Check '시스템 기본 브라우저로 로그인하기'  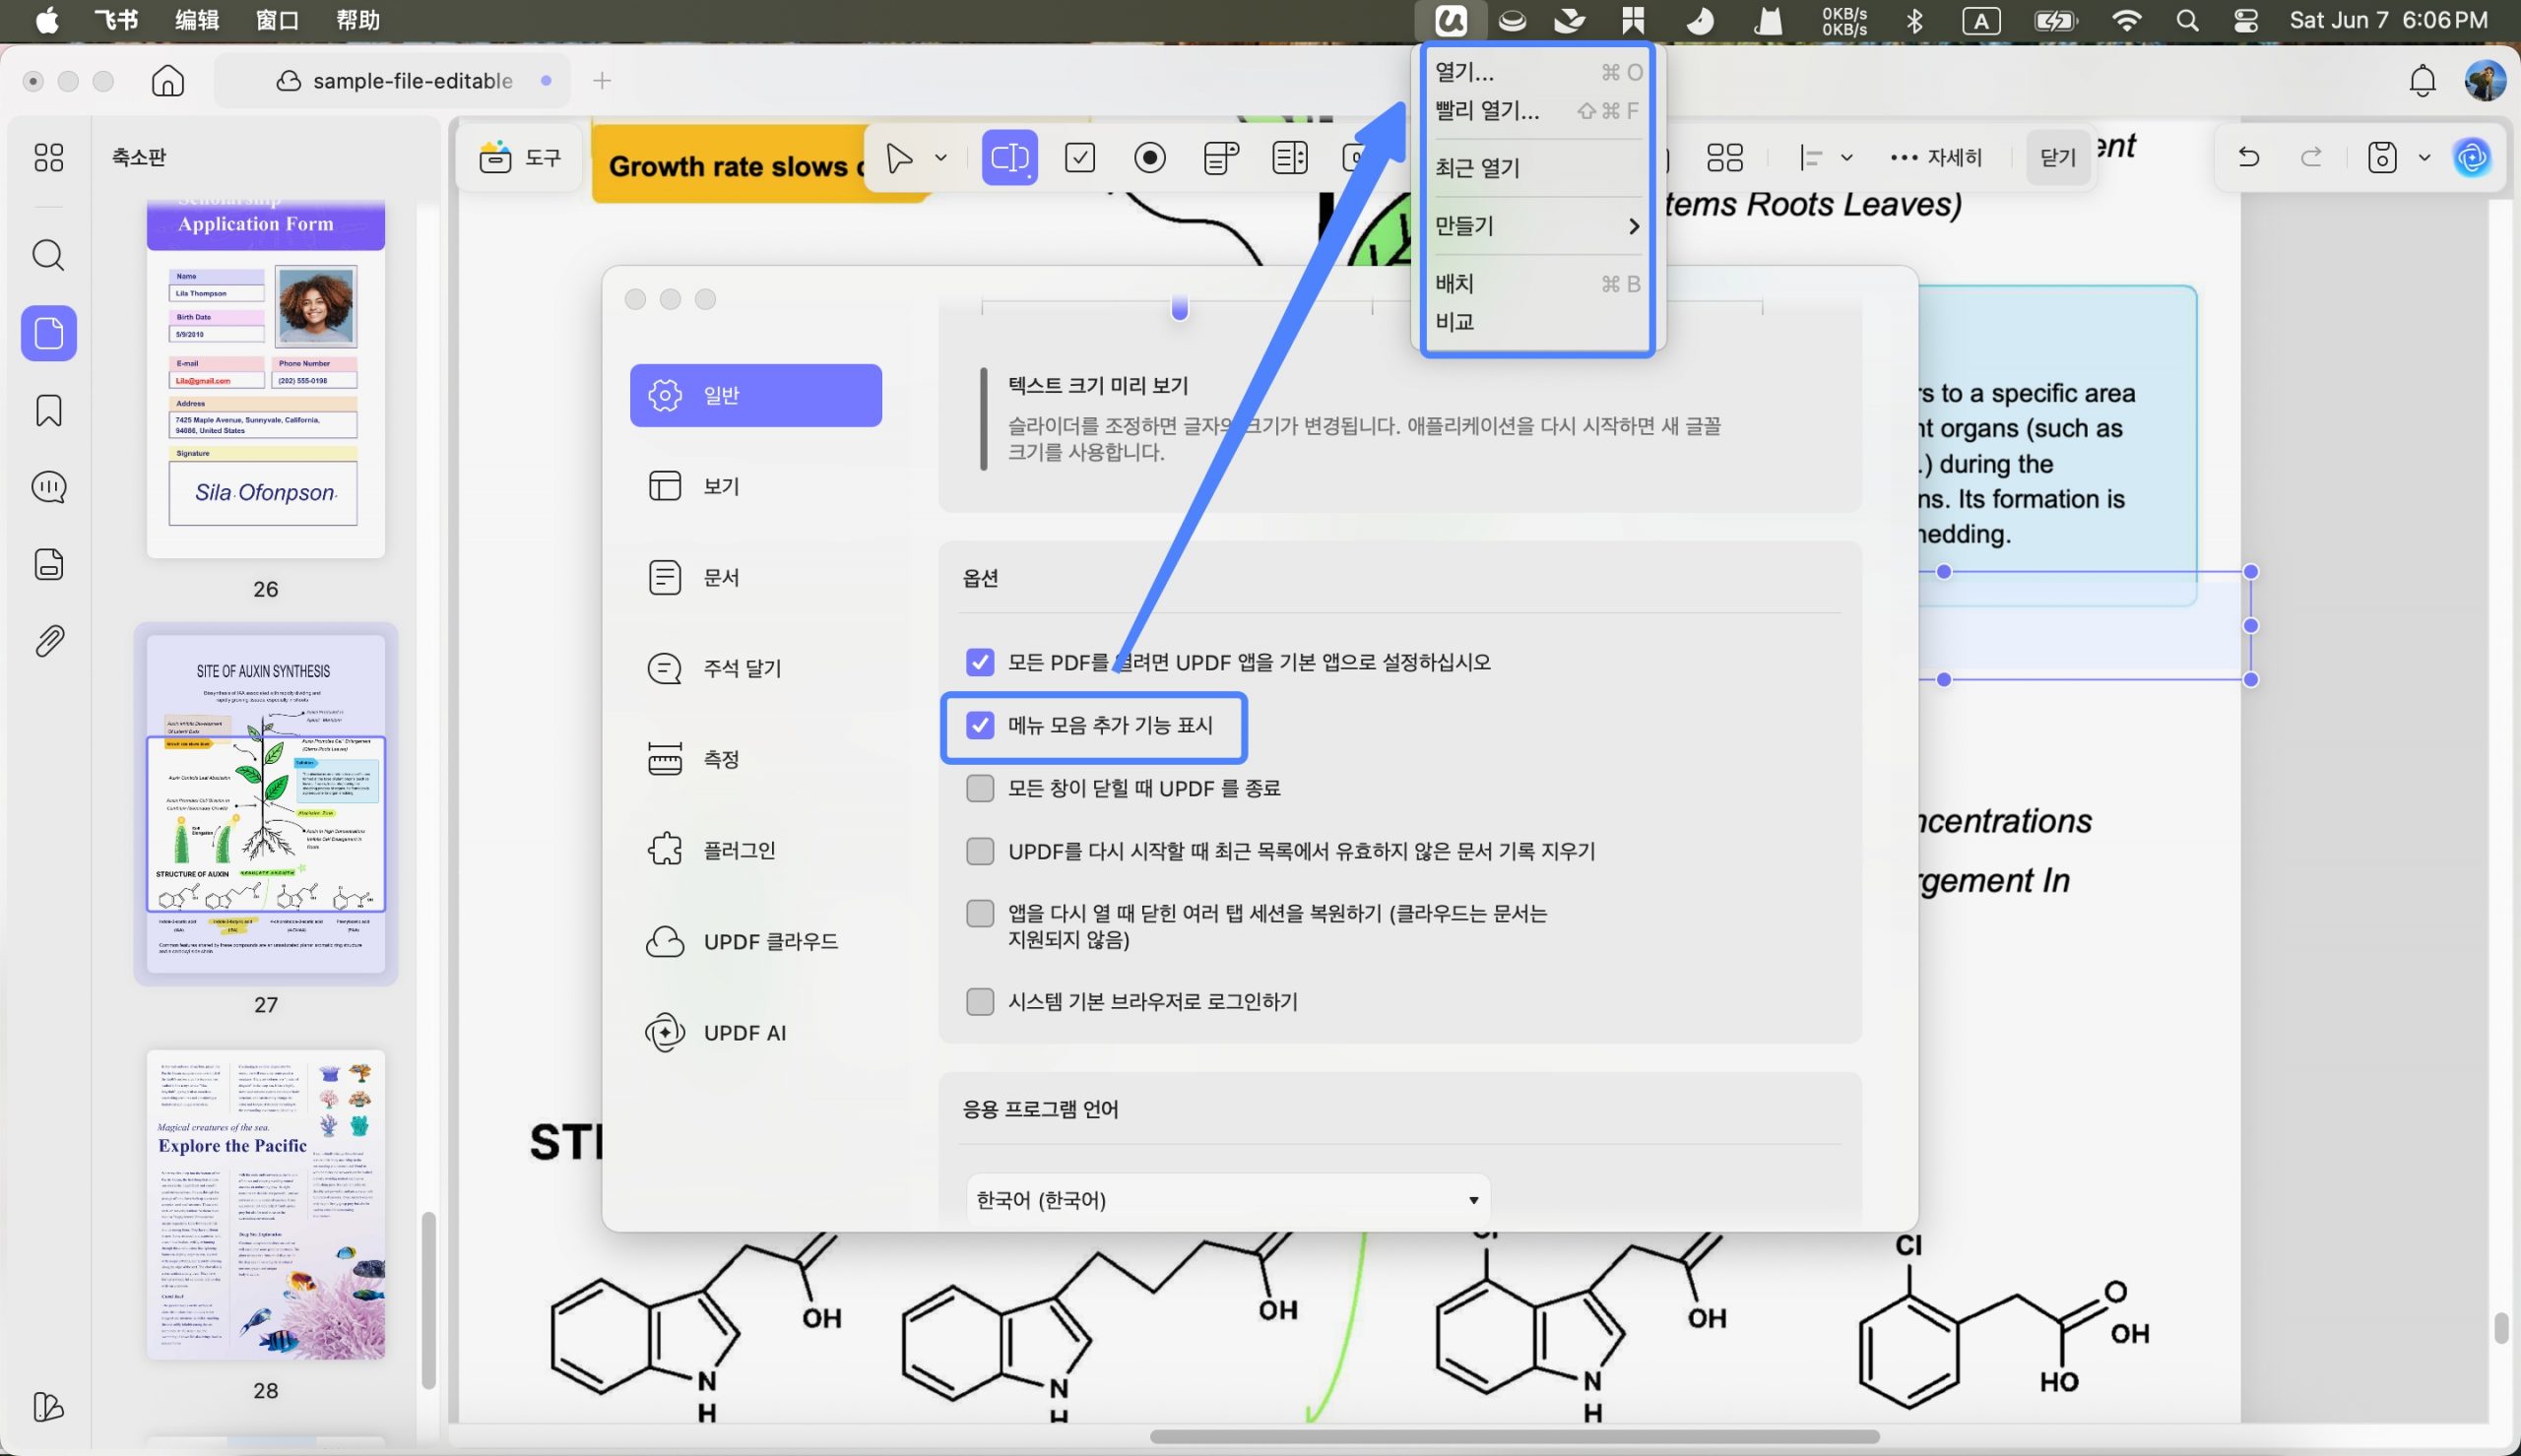pyautogui.click(x=980, y=1001)
